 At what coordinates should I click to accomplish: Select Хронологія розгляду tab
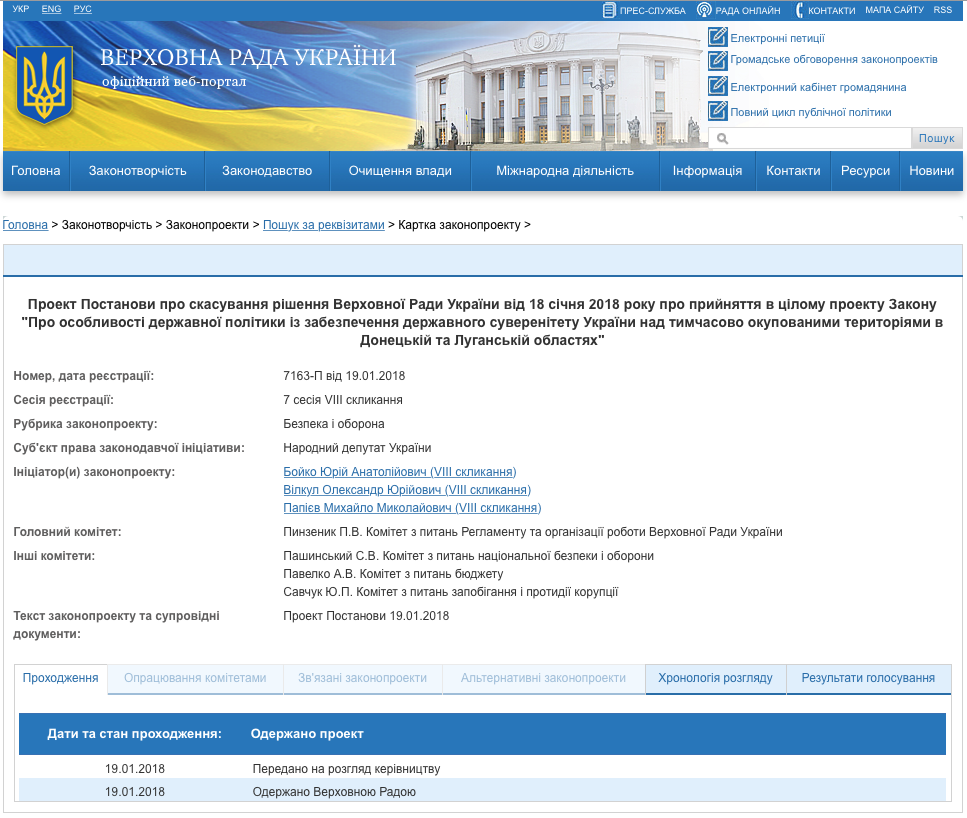tap(715, 678)
